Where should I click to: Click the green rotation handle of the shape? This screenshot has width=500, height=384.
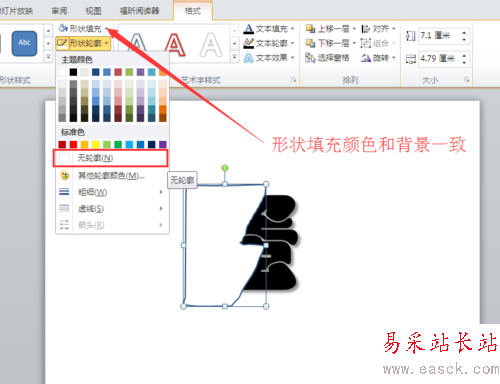pos(225,168)
